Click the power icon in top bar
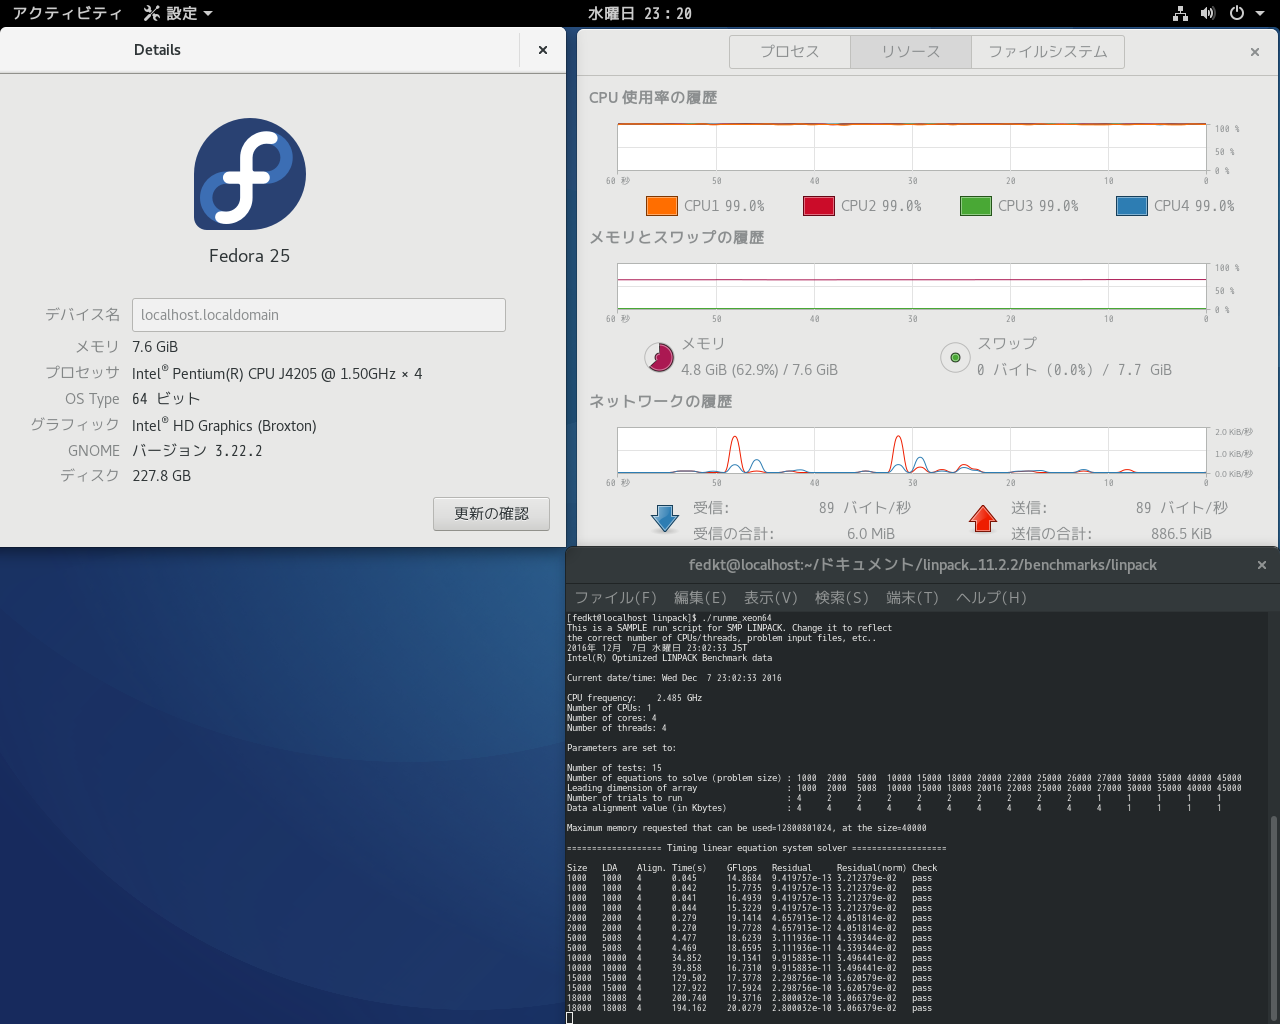The height and width of the screenshot is (1024, 1280). [x=1237, y=13]
